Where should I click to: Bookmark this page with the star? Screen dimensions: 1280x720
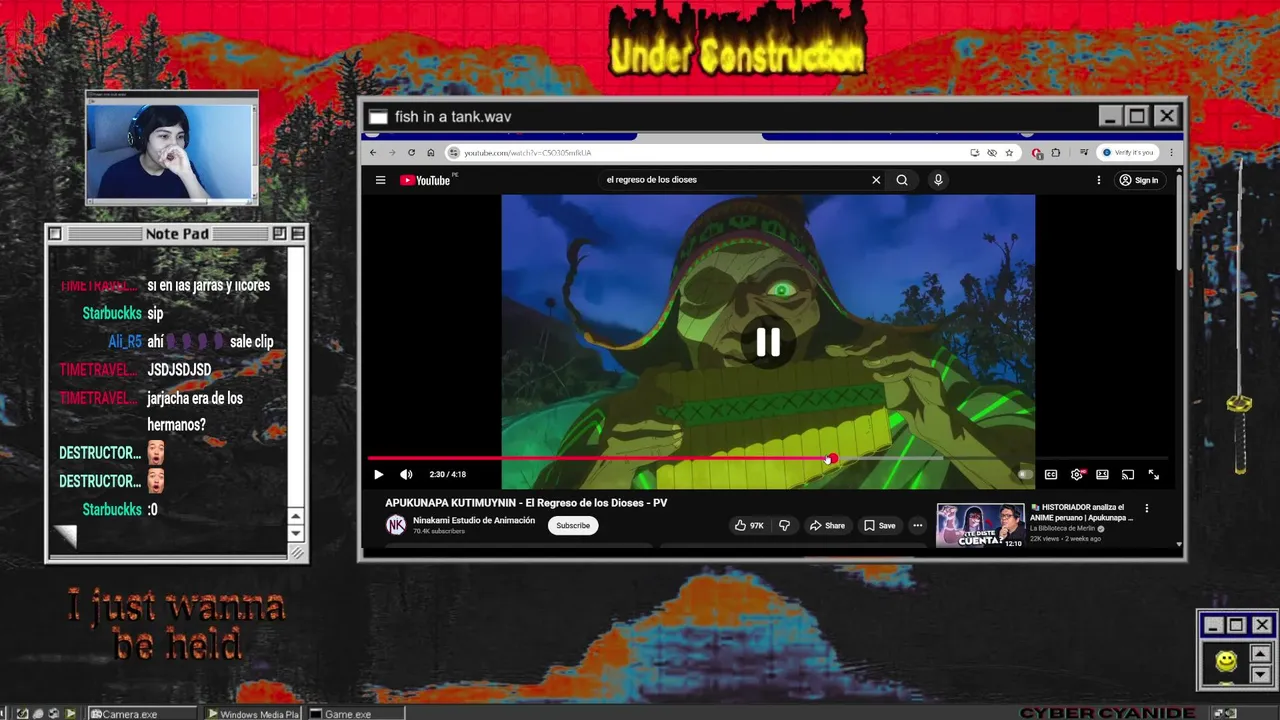[x=1009, y=153]
